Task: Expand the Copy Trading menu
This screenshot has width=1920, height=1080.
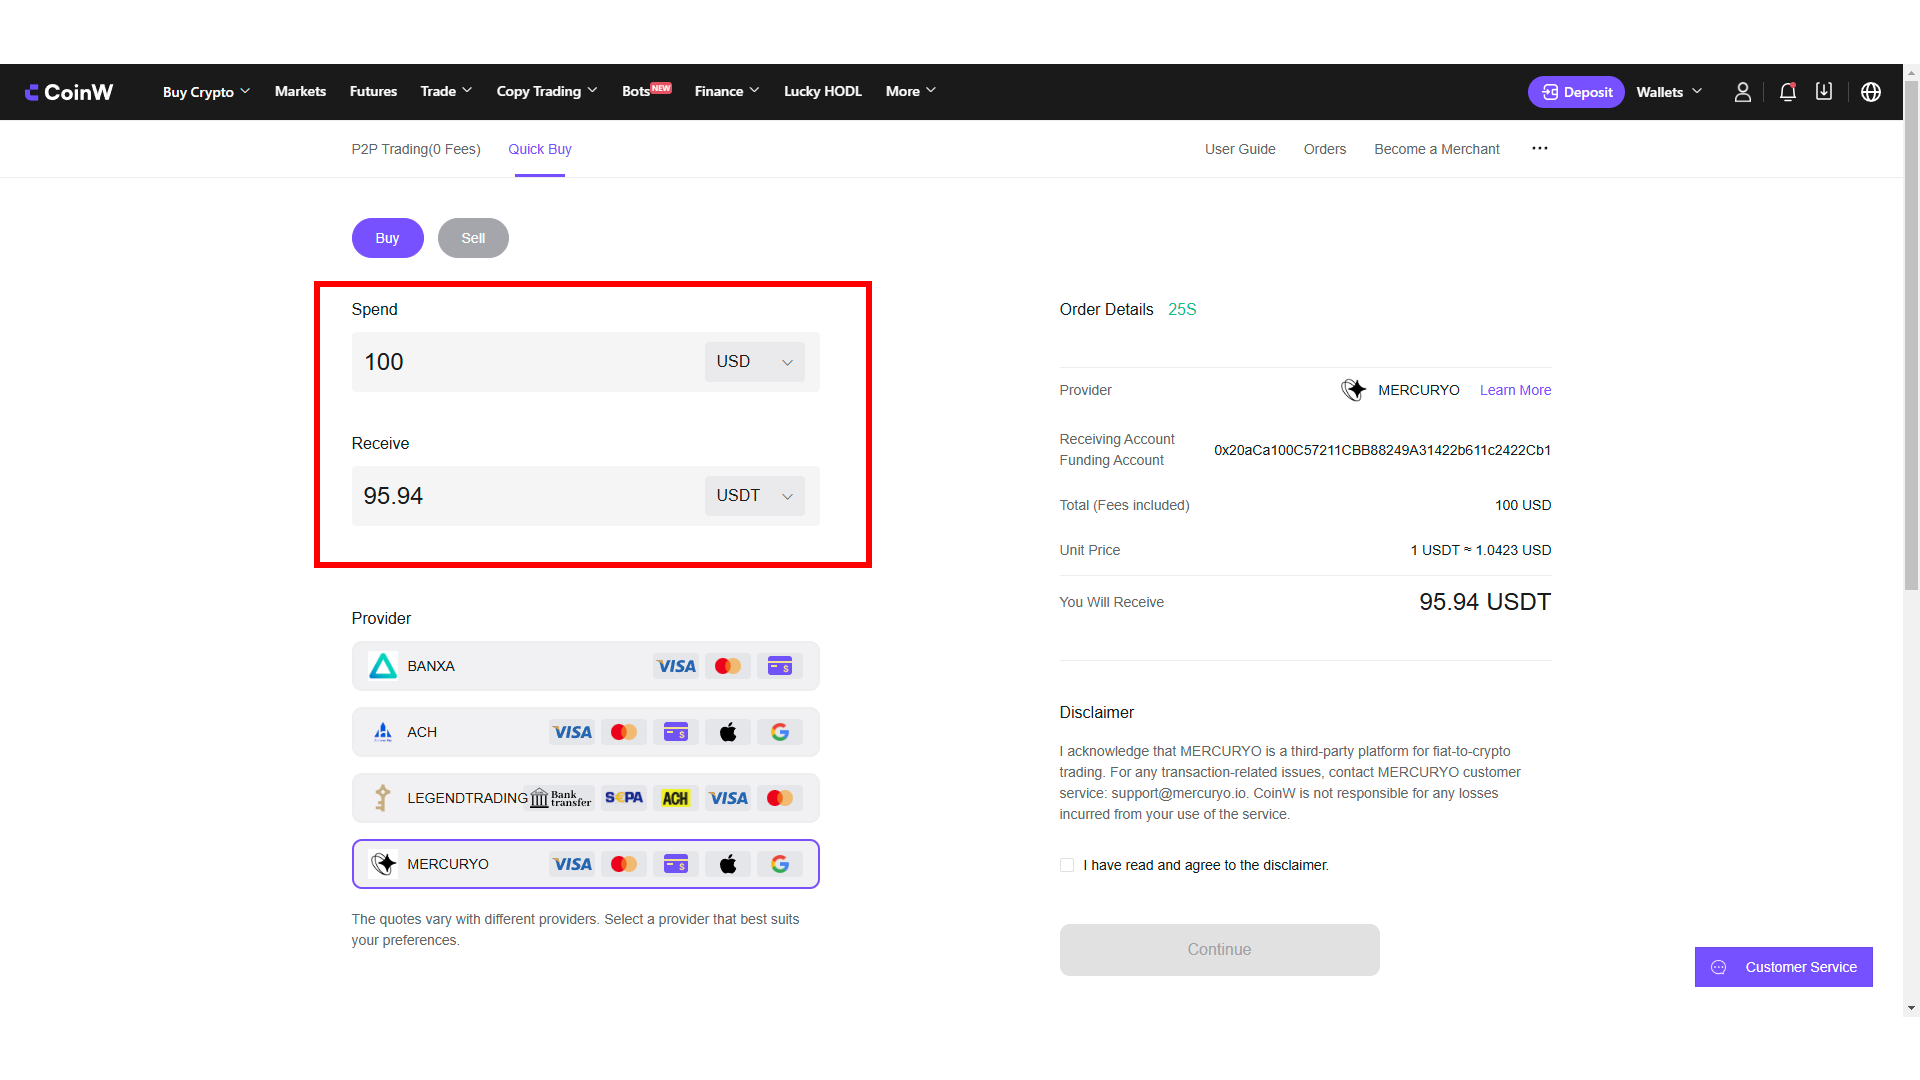Action: (547, 91)
